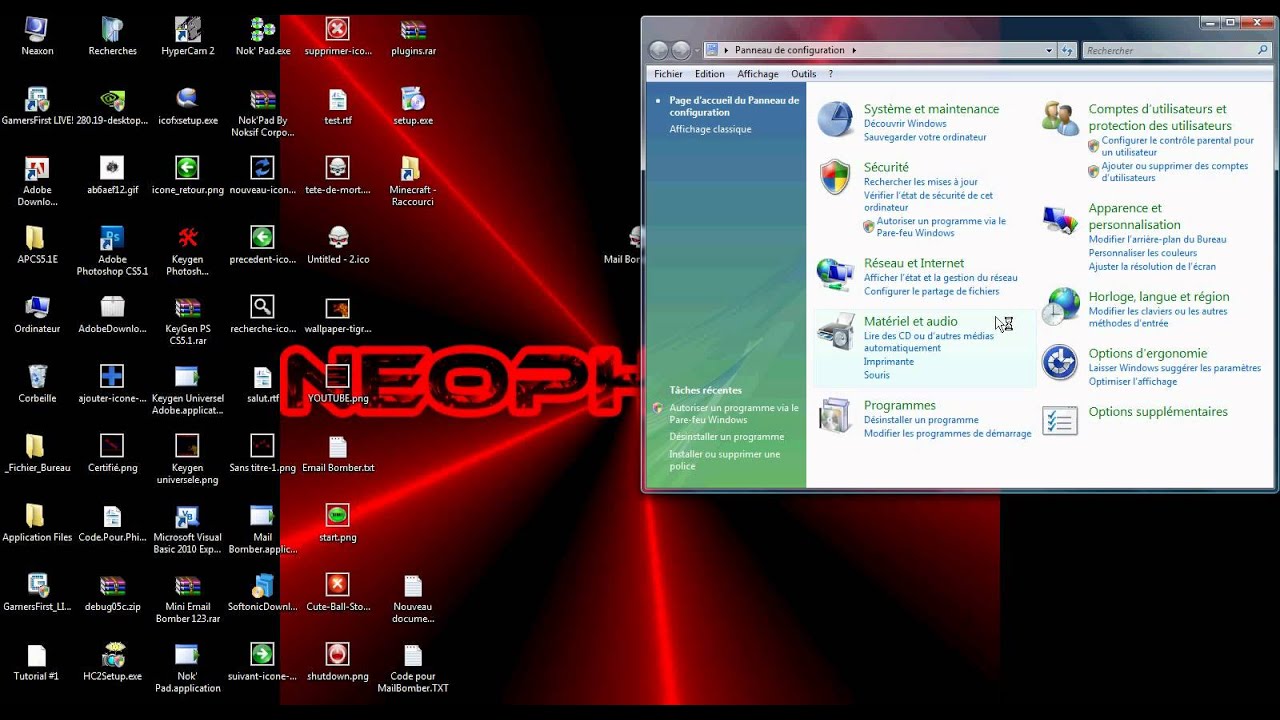Click the Horloge, langue et région globe icon
The image size is (1280, 720).
coord(1060,307)
